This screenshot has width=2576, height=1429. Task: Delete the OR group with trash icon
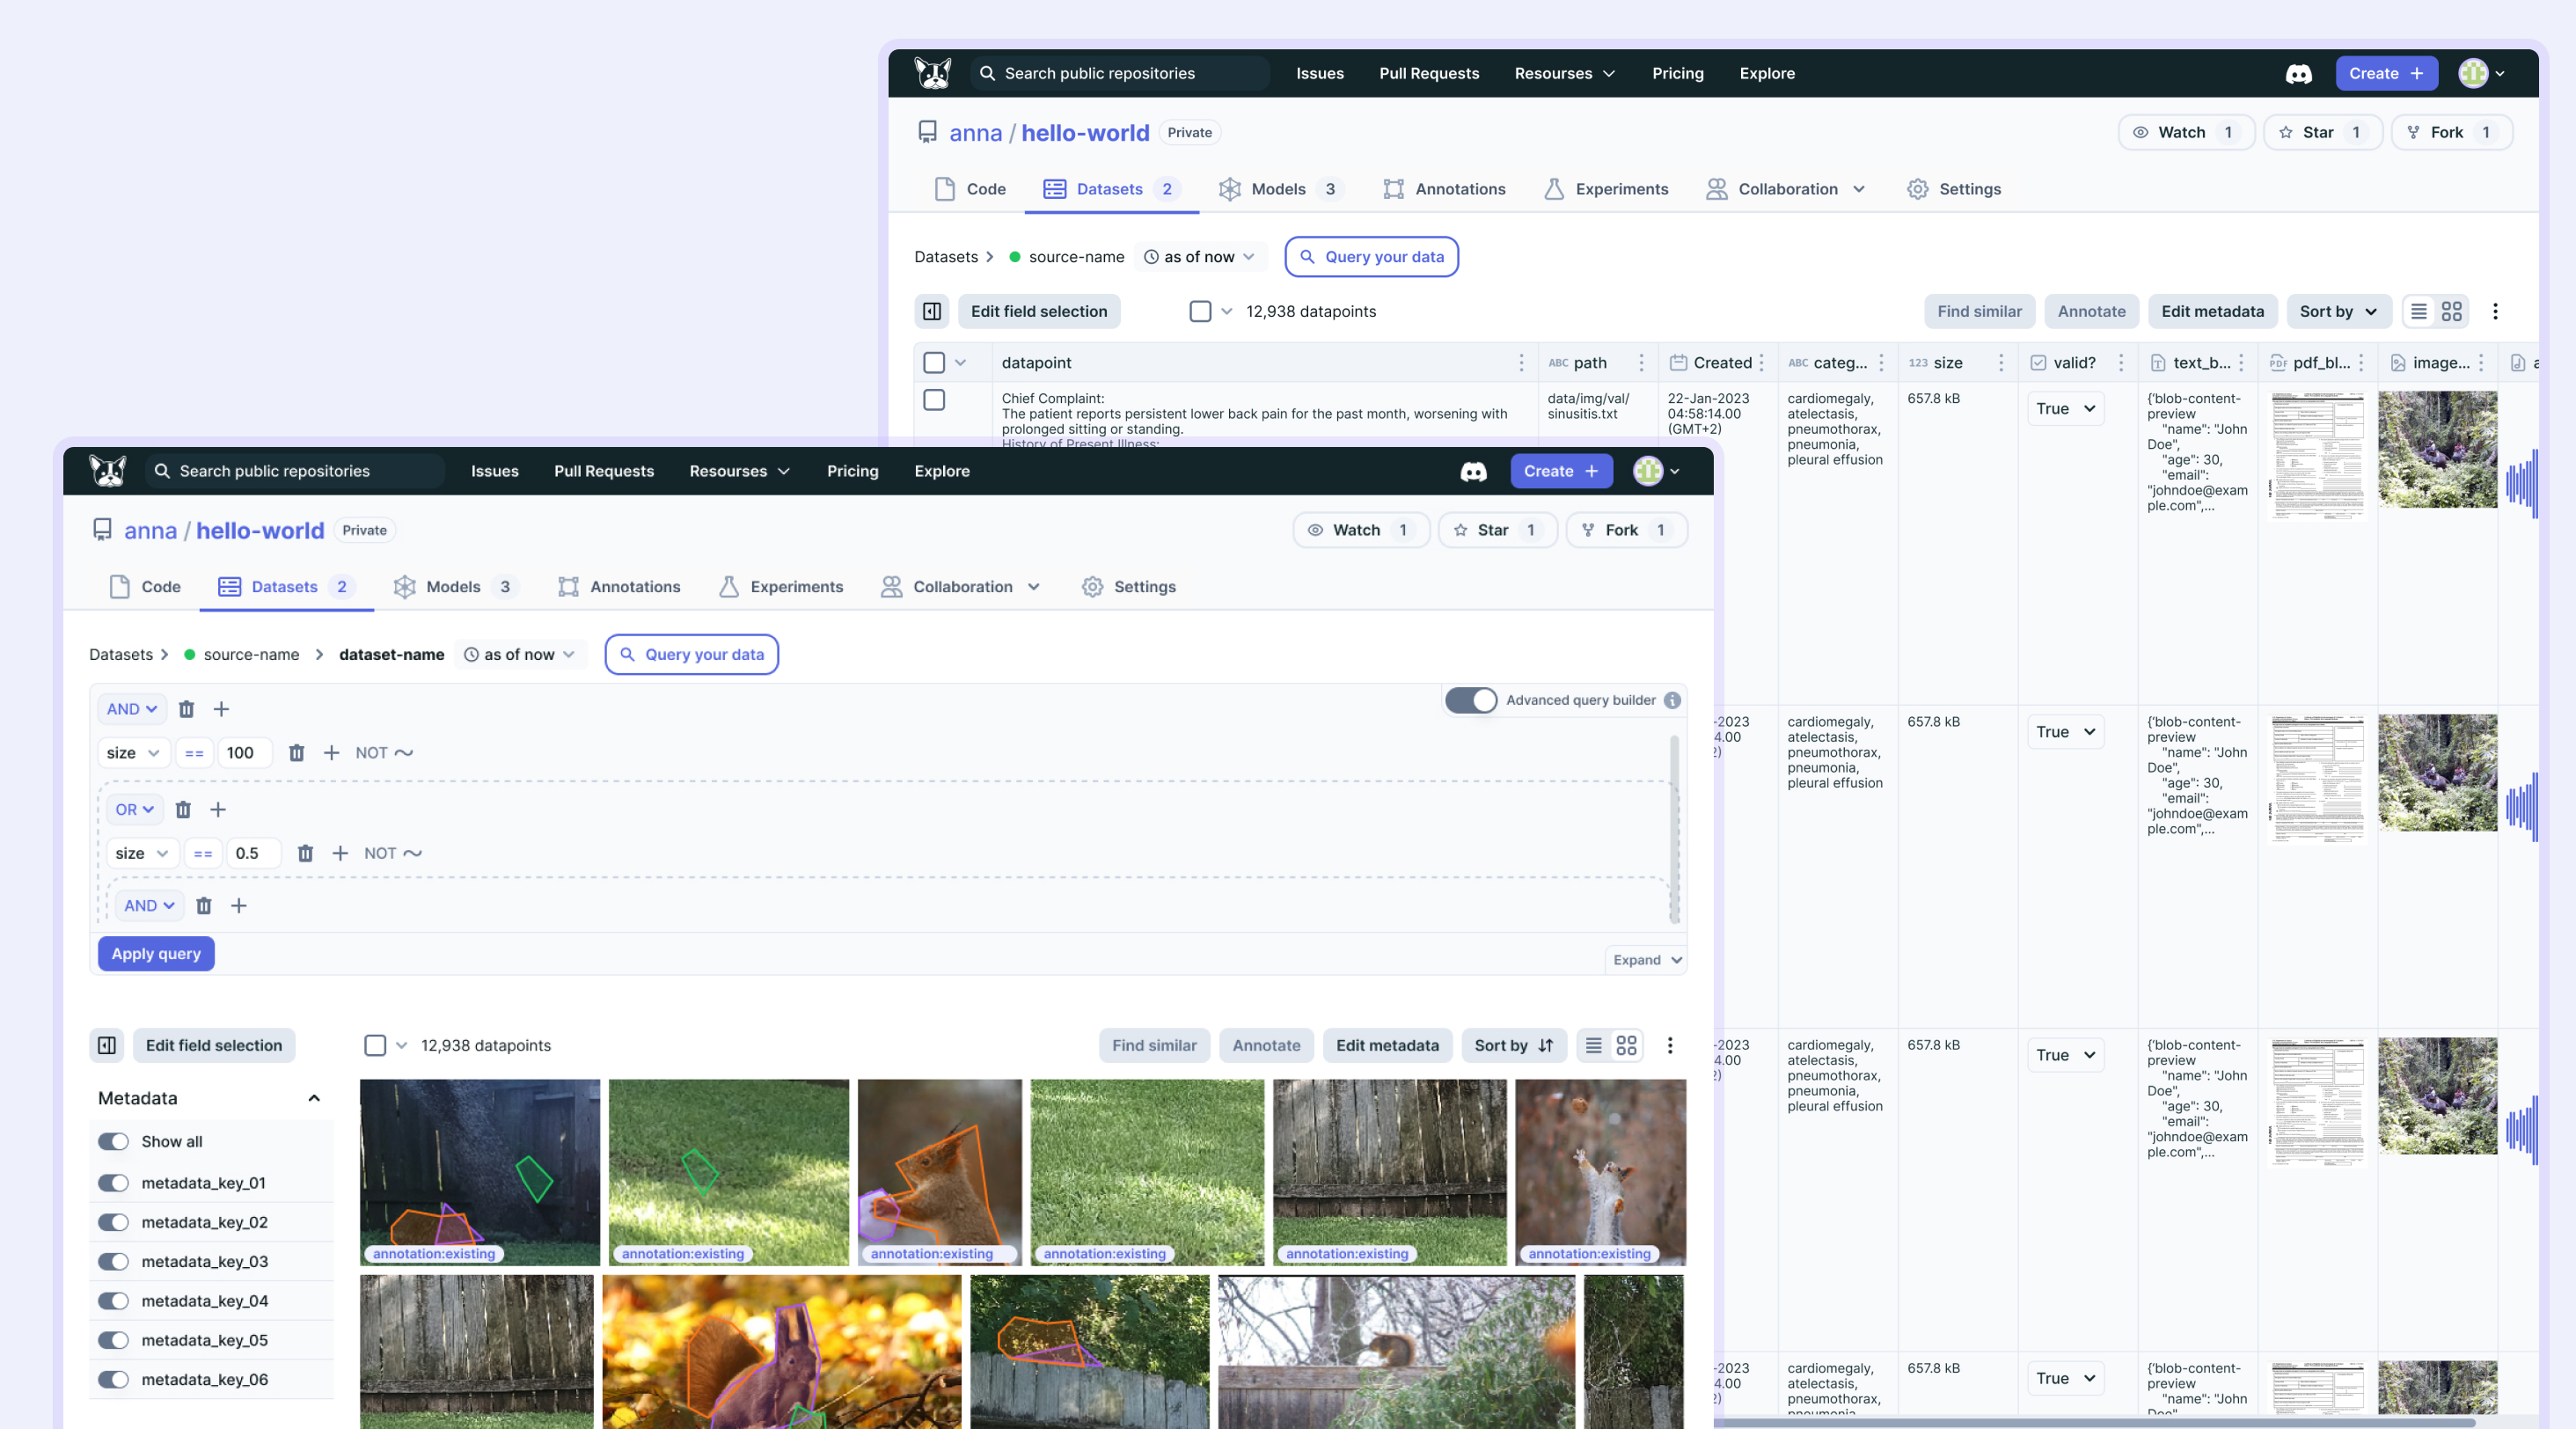click(x=183, y=809)
